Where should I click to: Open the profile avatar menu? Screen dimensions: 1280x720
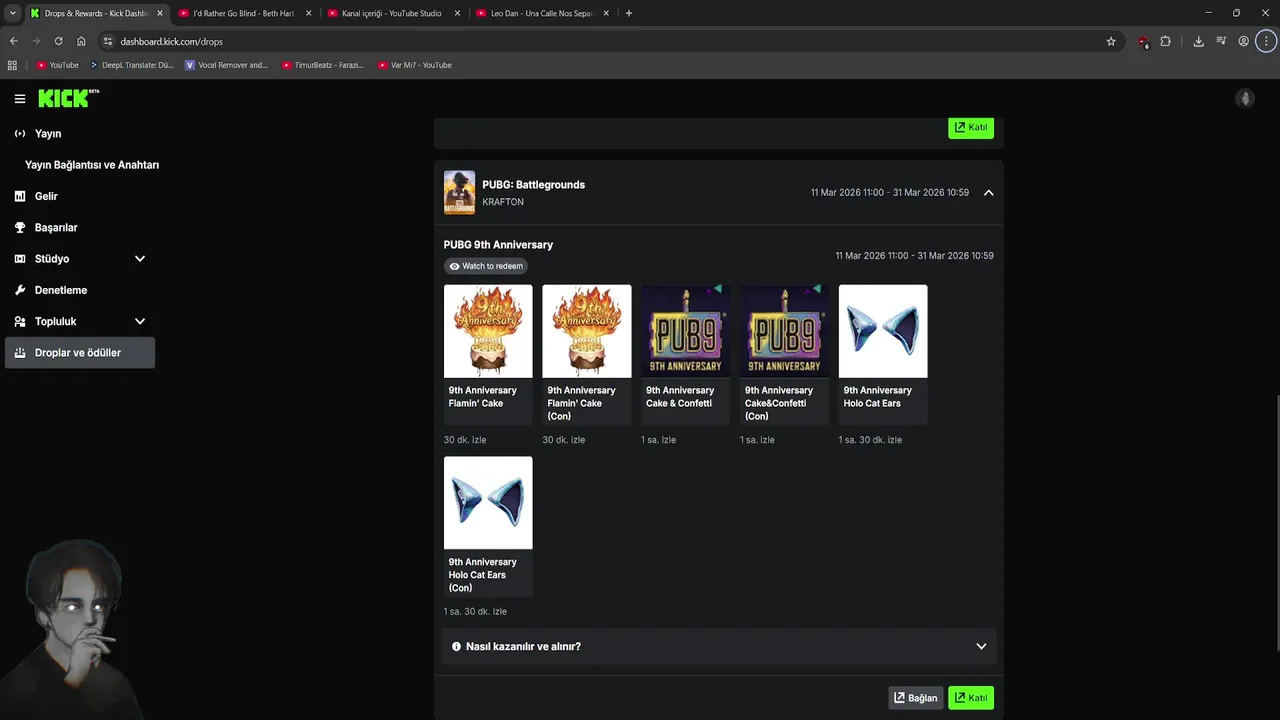1245,98
